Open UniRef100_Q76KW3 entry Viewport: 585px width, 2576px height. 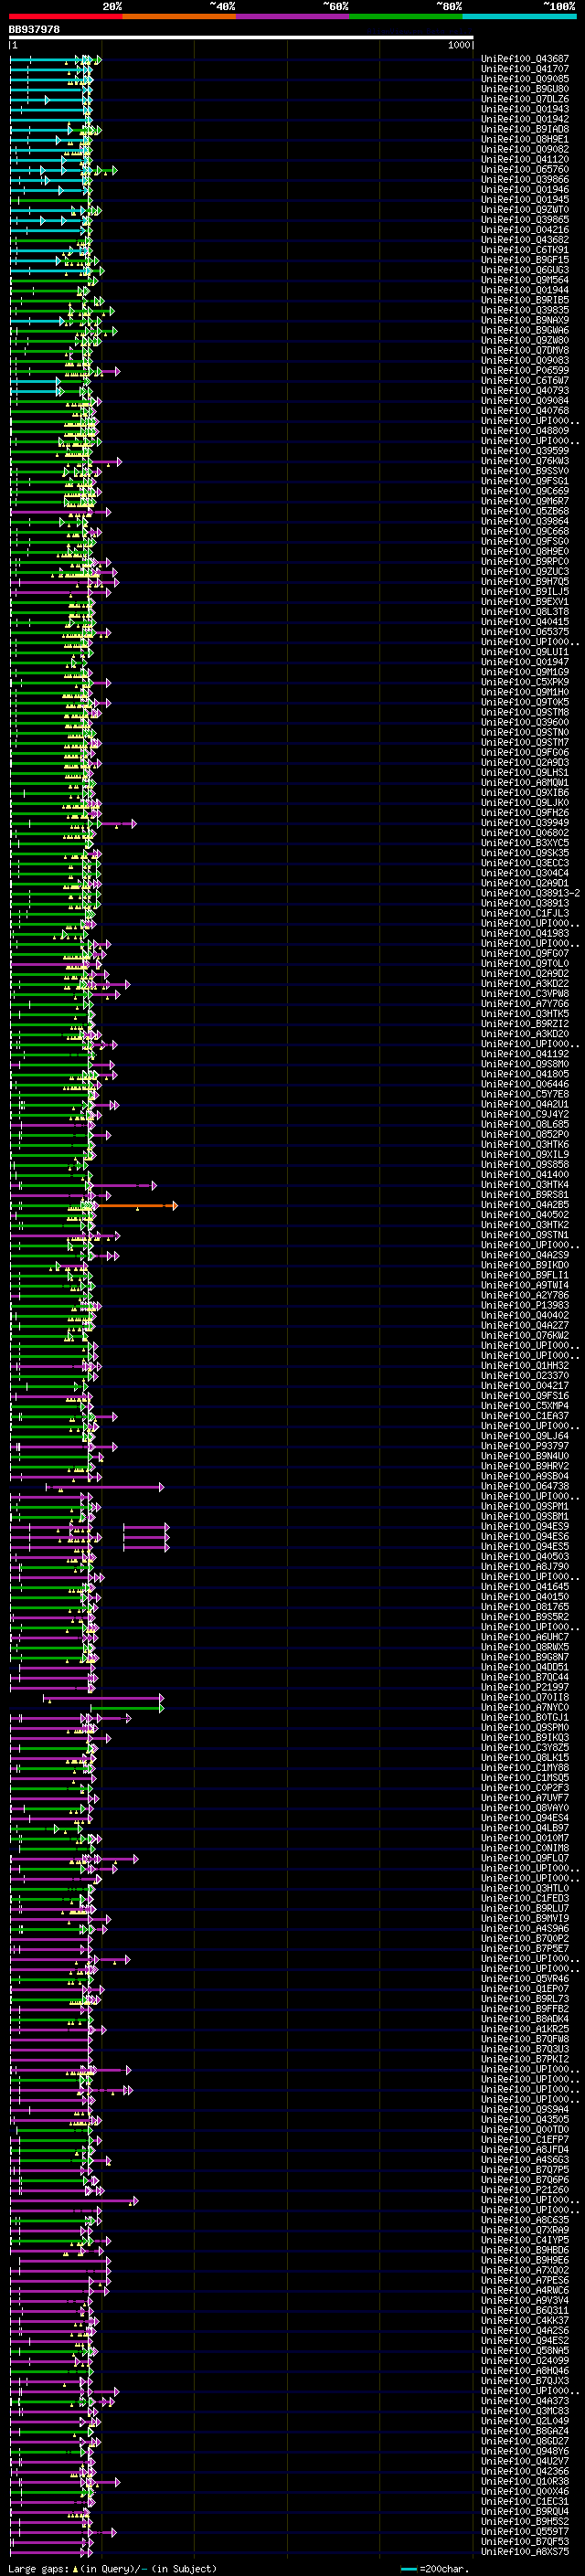tap(525, 461)
